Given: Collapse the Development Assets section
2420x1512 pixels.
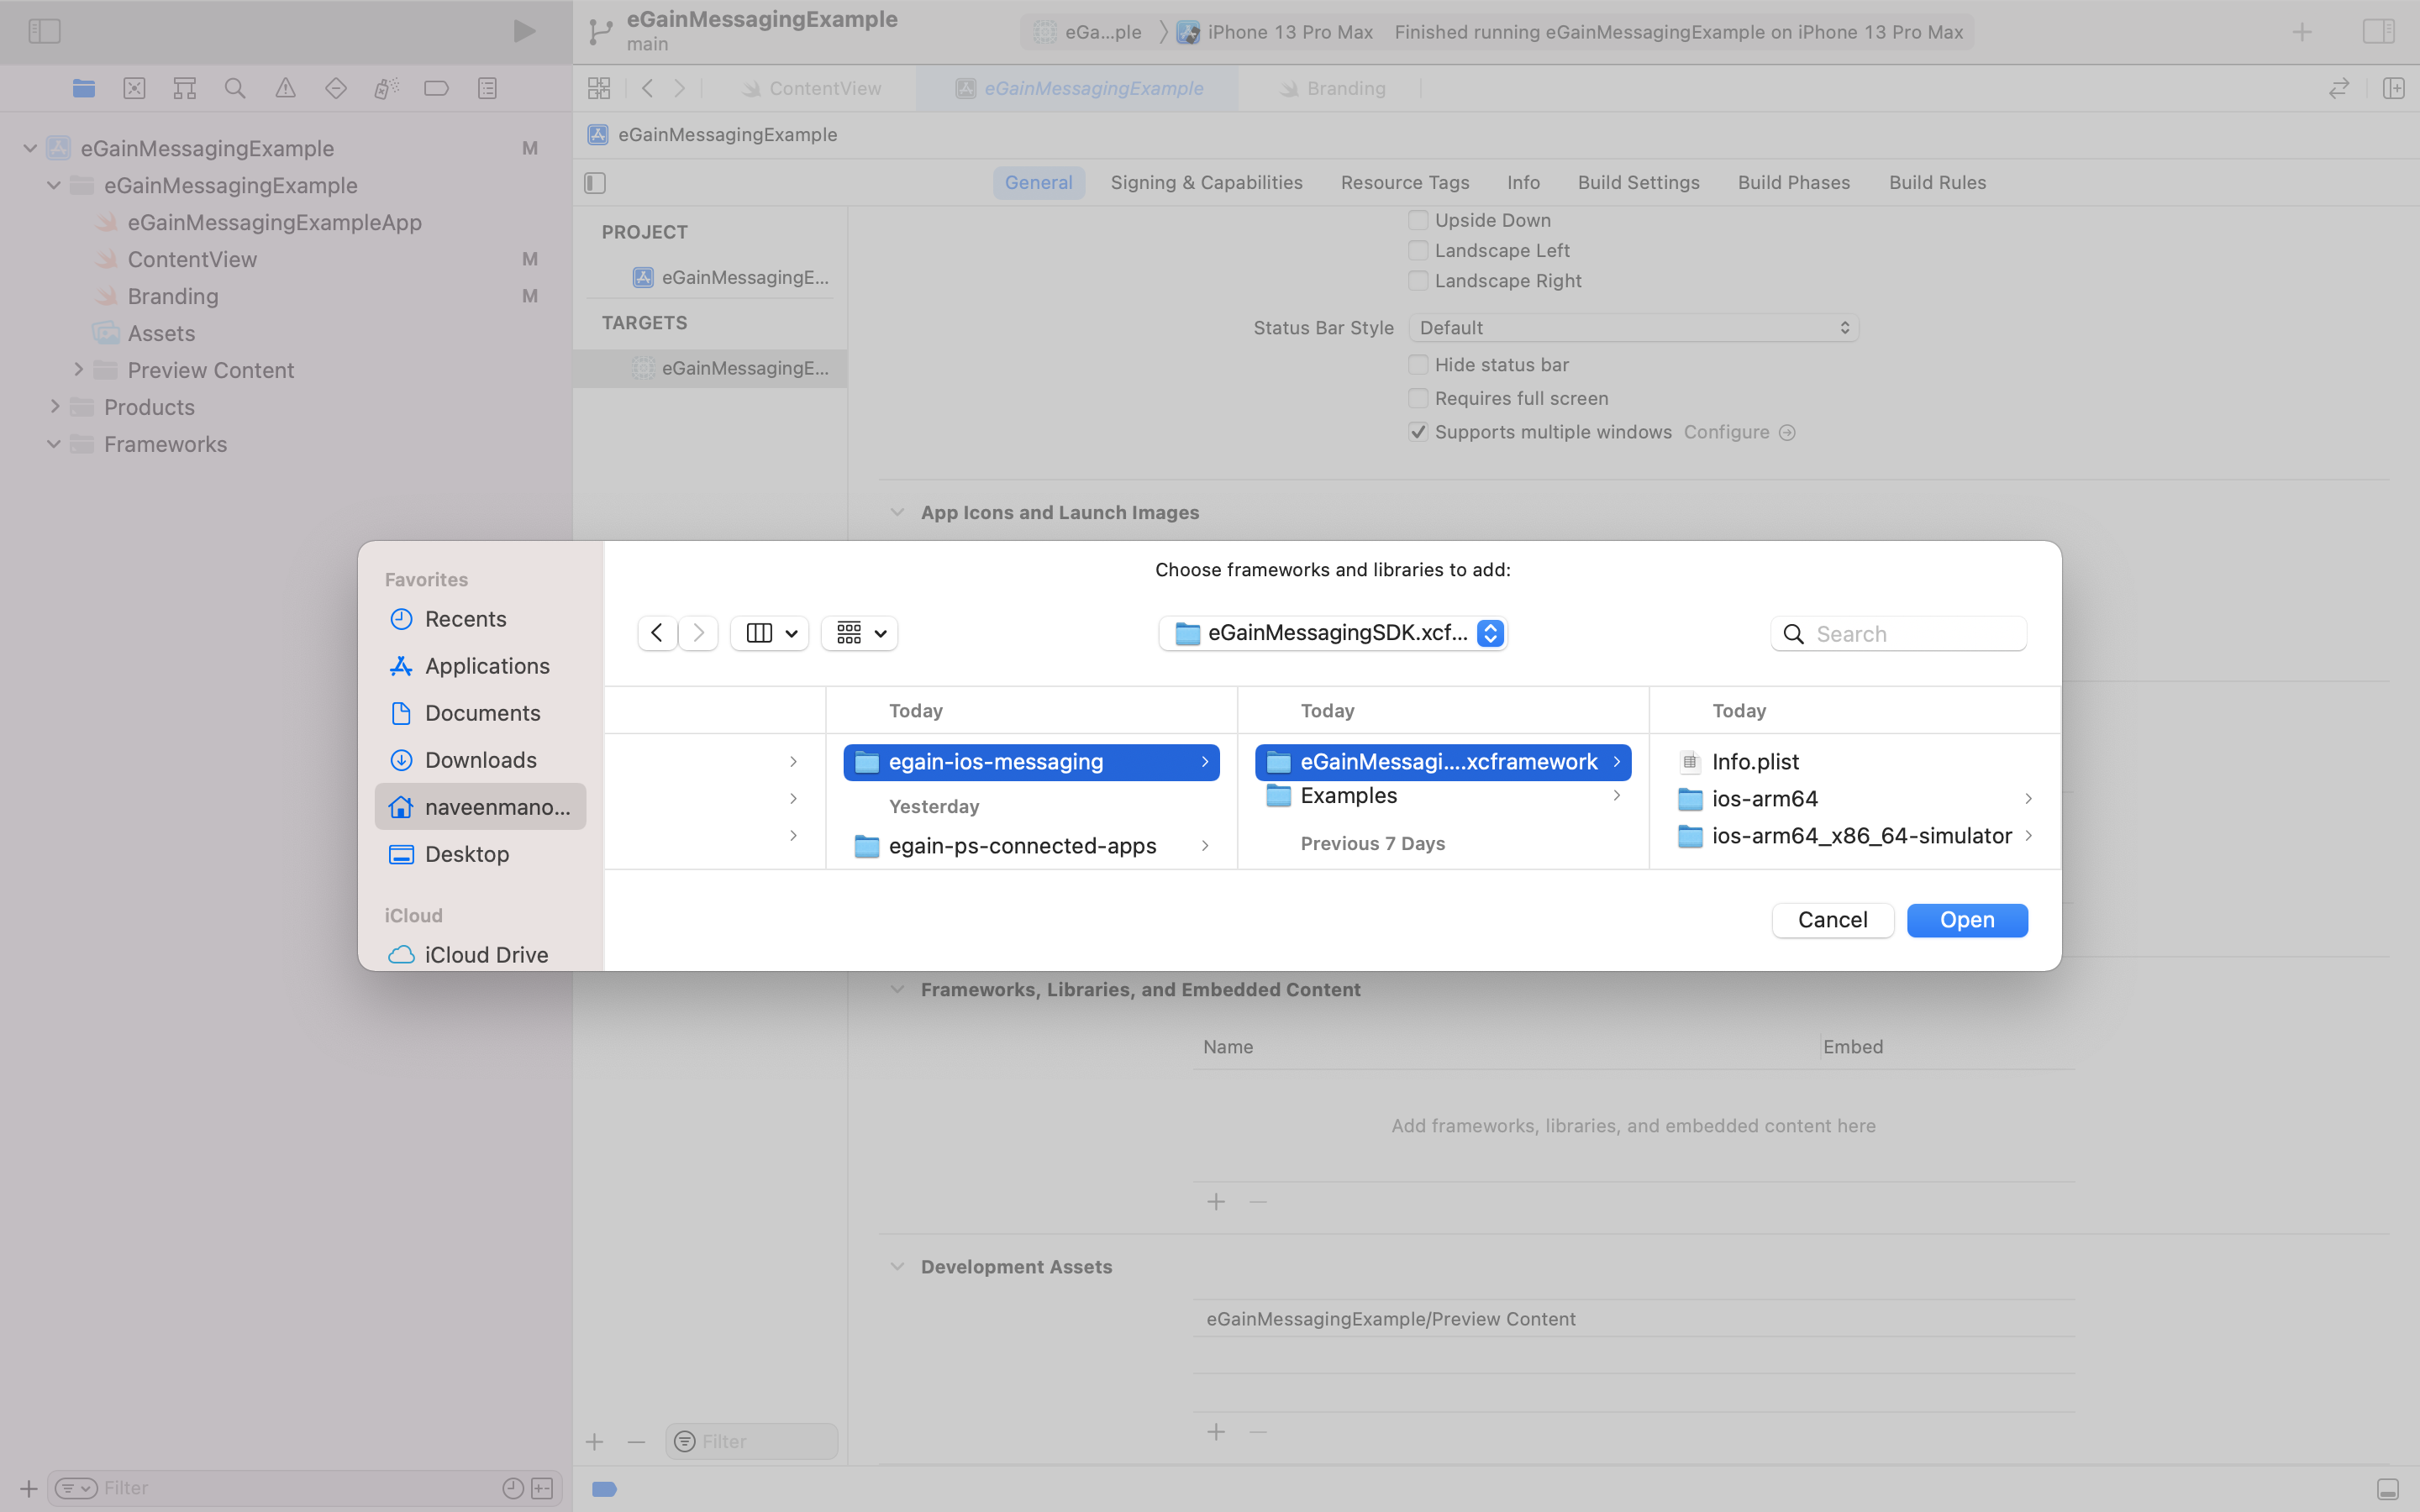Looking at the screenshot, I should [897, 1267].
